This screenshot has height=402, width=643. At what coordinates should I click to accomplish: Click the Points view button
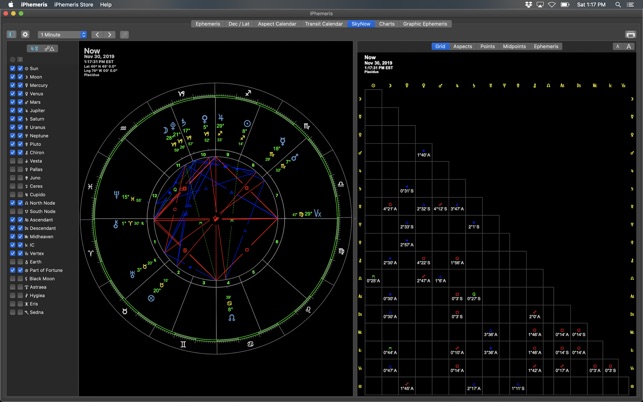[x=488, y=46]
